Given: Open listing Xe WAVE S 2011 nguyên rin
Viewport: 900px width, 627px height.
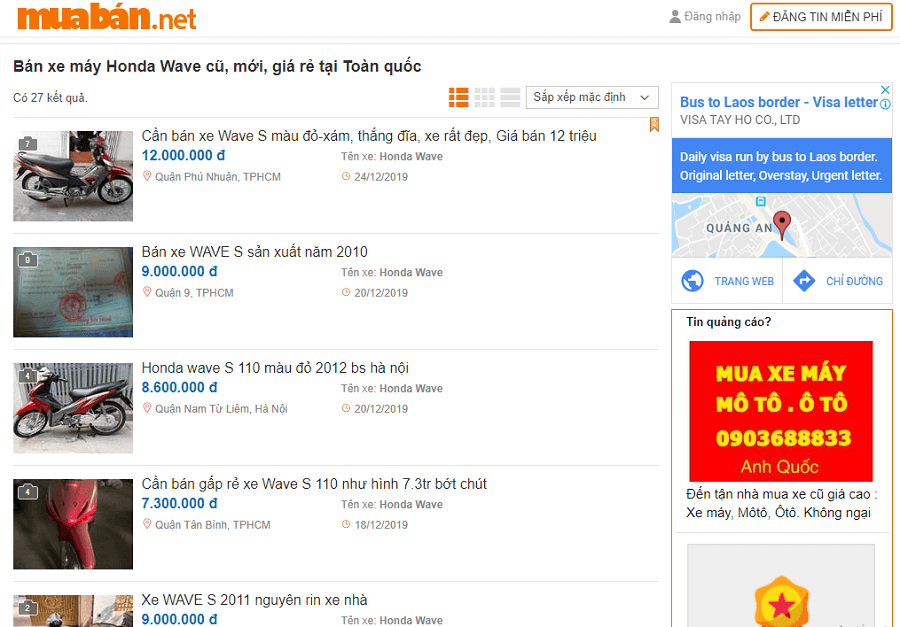Looking at the screenshot, I should 254,600.
